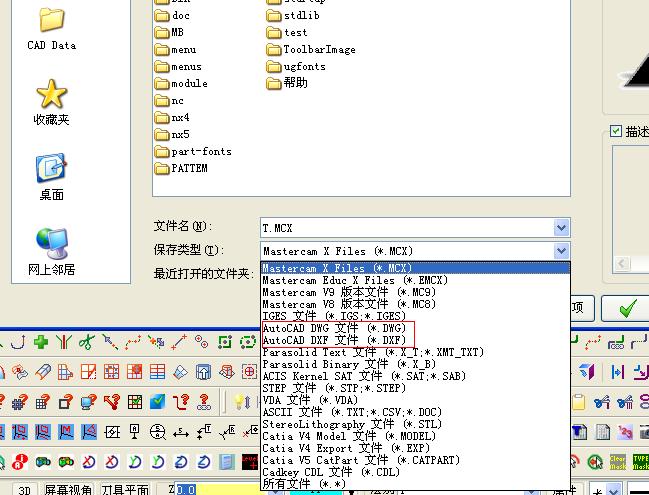The image size is (649, 495).
Task: Choose Mastercam V9 版本文件 (*.MC9)
Action: [415, 292]
